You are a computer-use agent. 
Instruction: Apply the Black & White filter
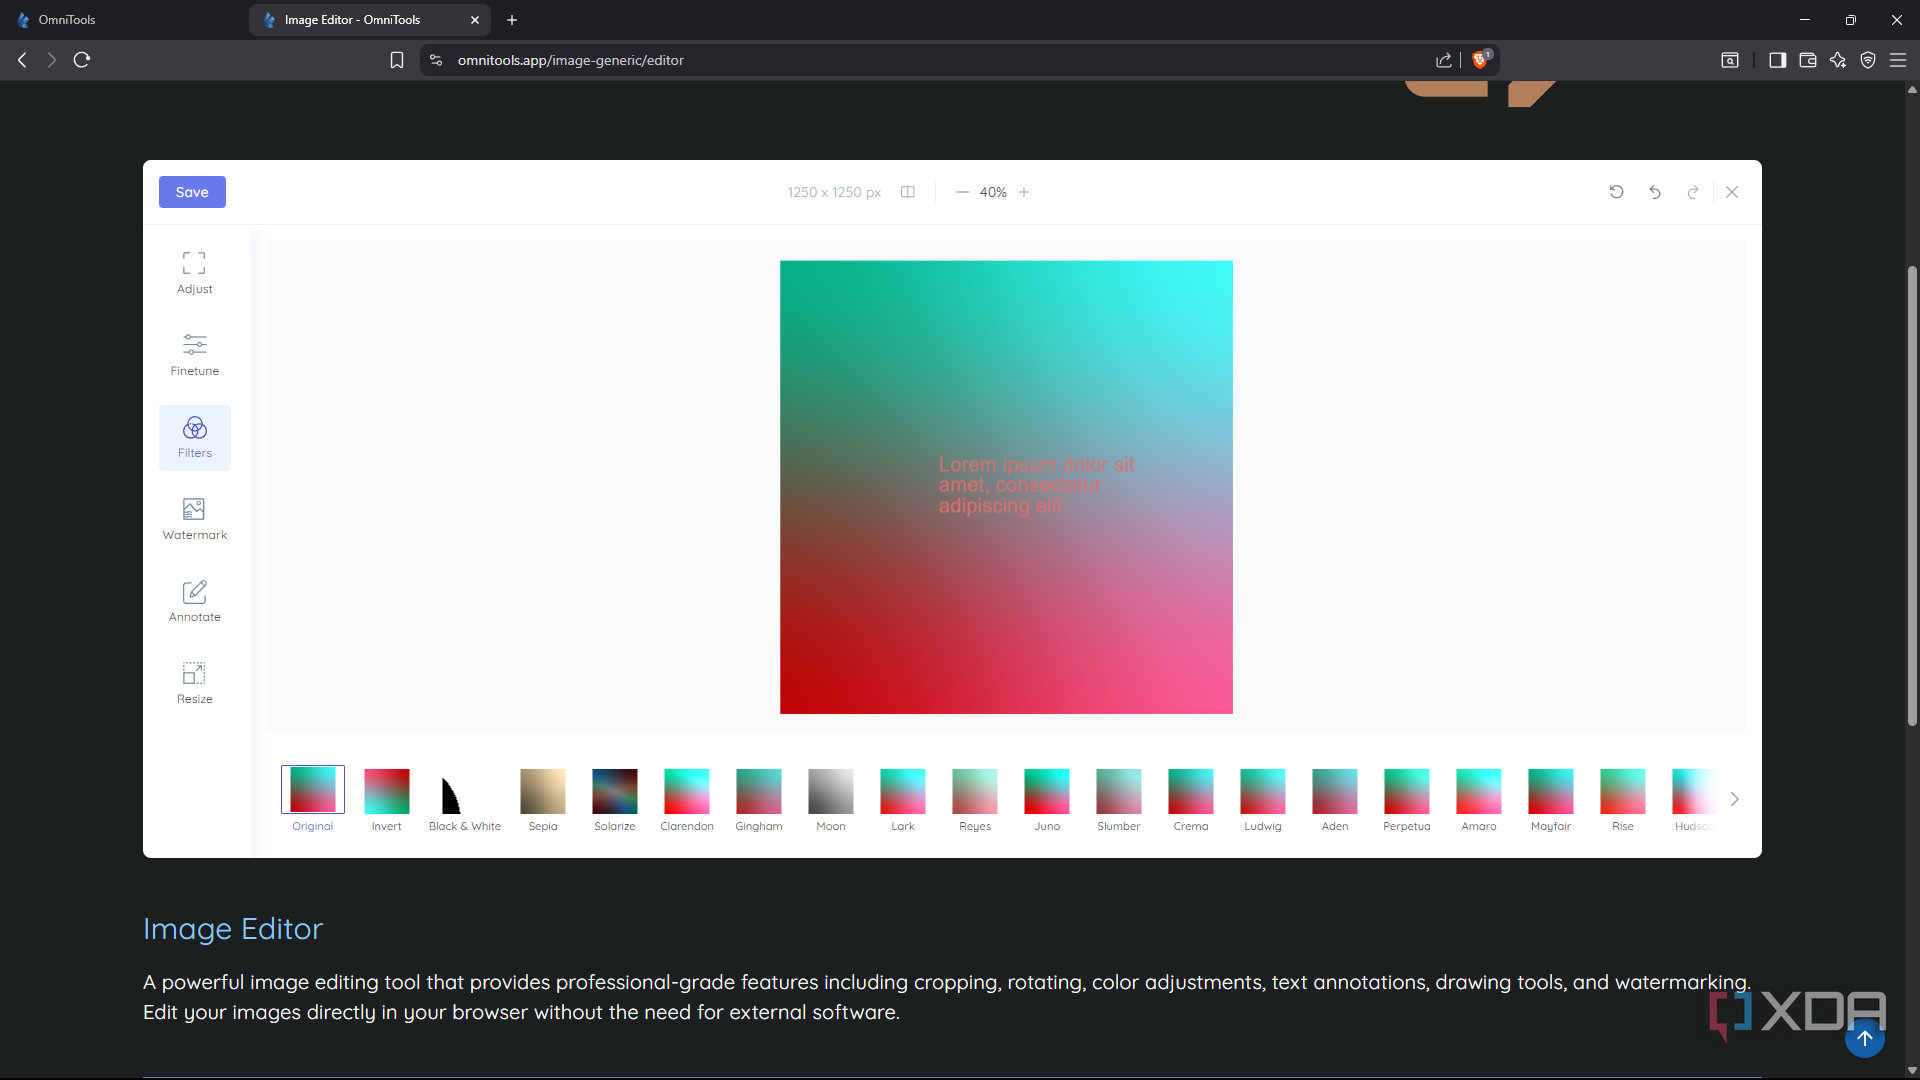pyautogui.click(x=465, y=799)
